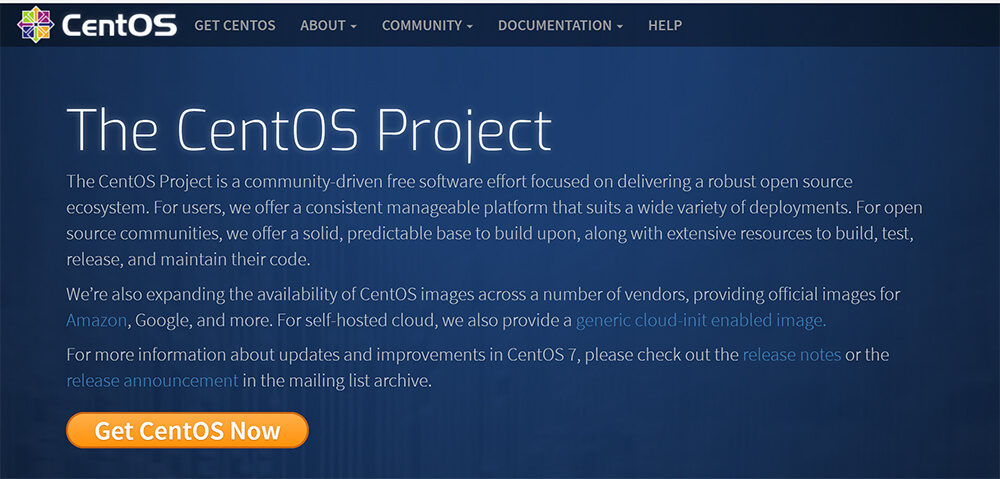The height and width of the screenshot is (479, 1000).
Task: Click the word Google in the paragraph
Action: [x=161, y=321]
